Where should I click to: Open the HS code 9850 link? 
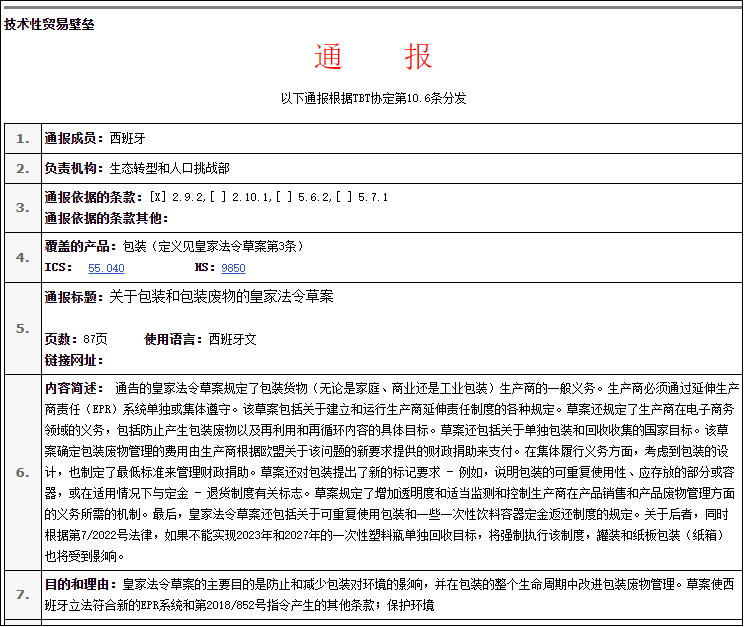(x=233, y=268)
